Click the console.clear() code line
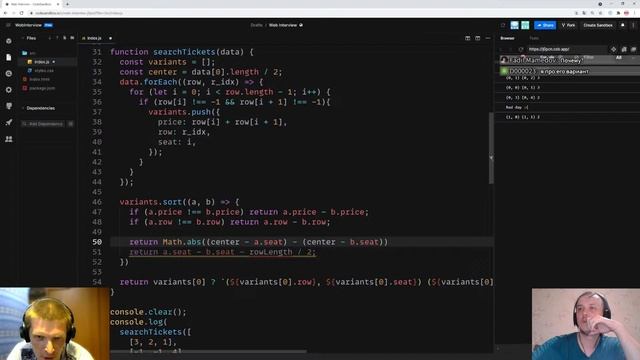Image resolution: width=640 pixels, height=360 pixels. coord(148,312)
